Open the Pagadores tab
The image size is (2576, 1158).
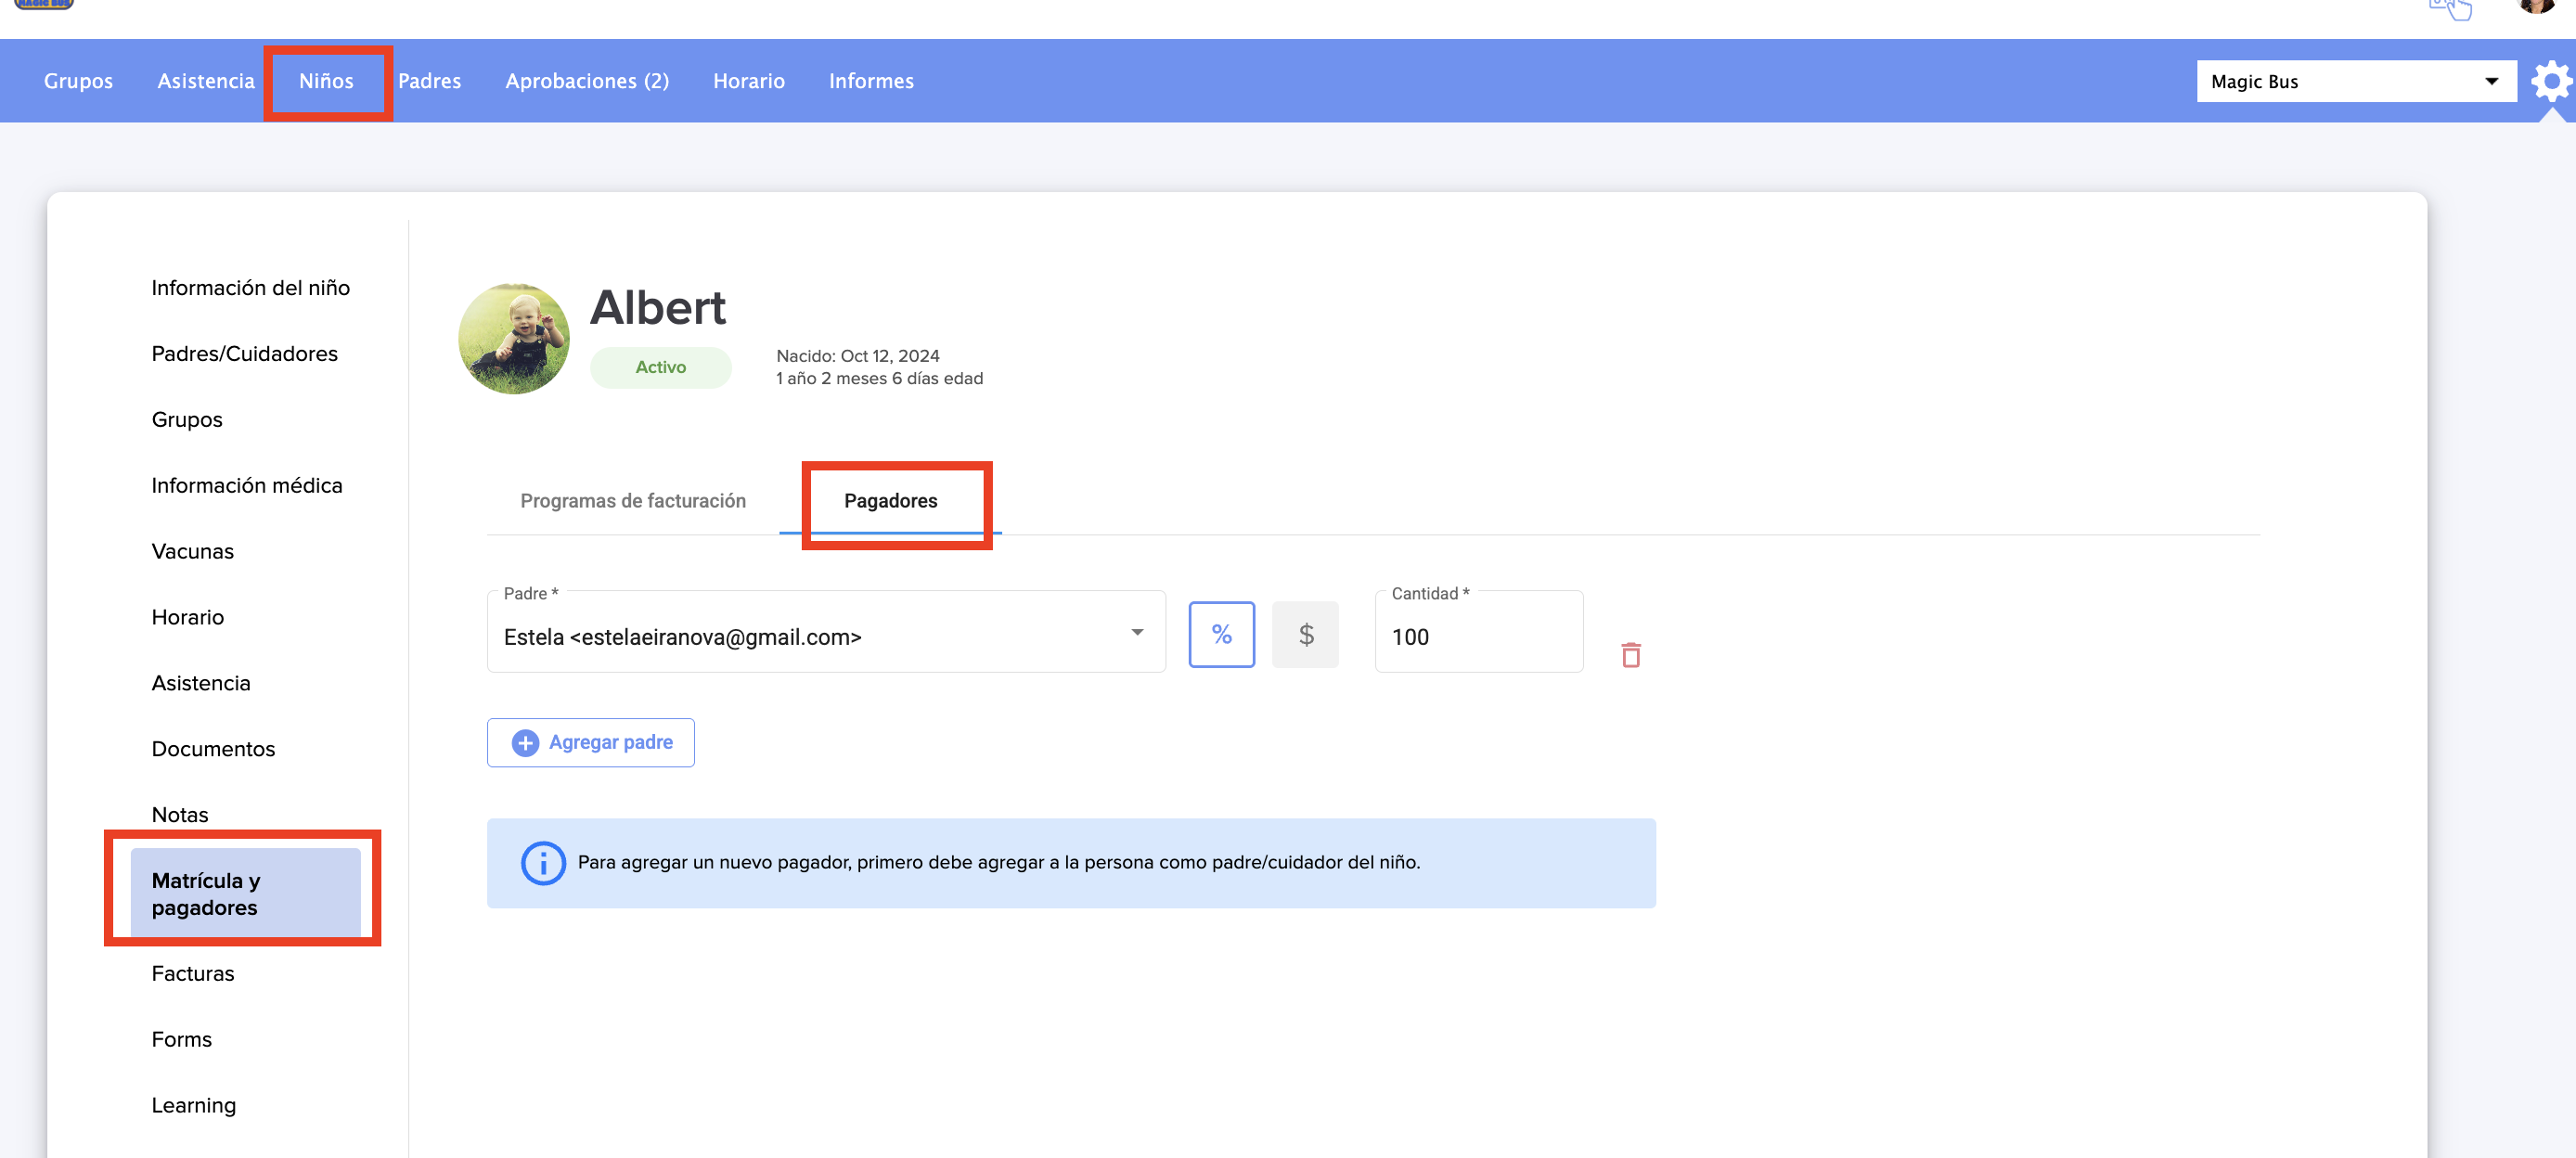[x=890, y=500]
